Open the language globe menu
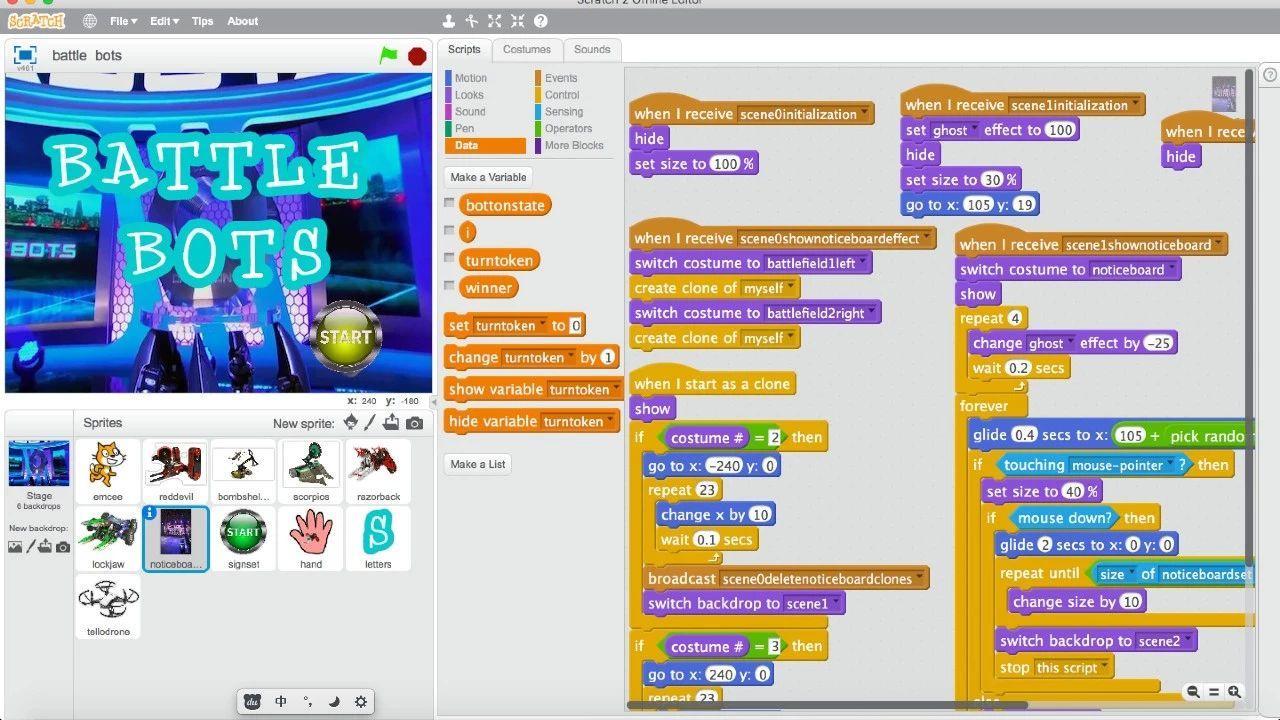Image resolution: width=1280 pixels, height=720 pixels. [90, 21]
